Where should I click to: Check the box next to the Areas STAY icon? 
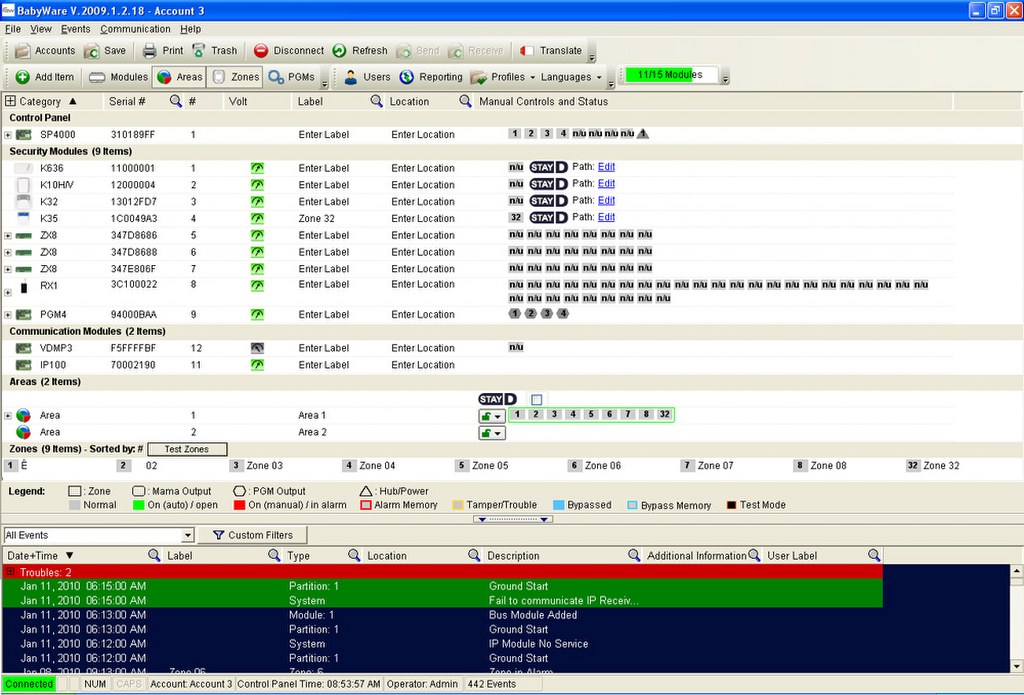pyautogui.click(x=537, y=399)
